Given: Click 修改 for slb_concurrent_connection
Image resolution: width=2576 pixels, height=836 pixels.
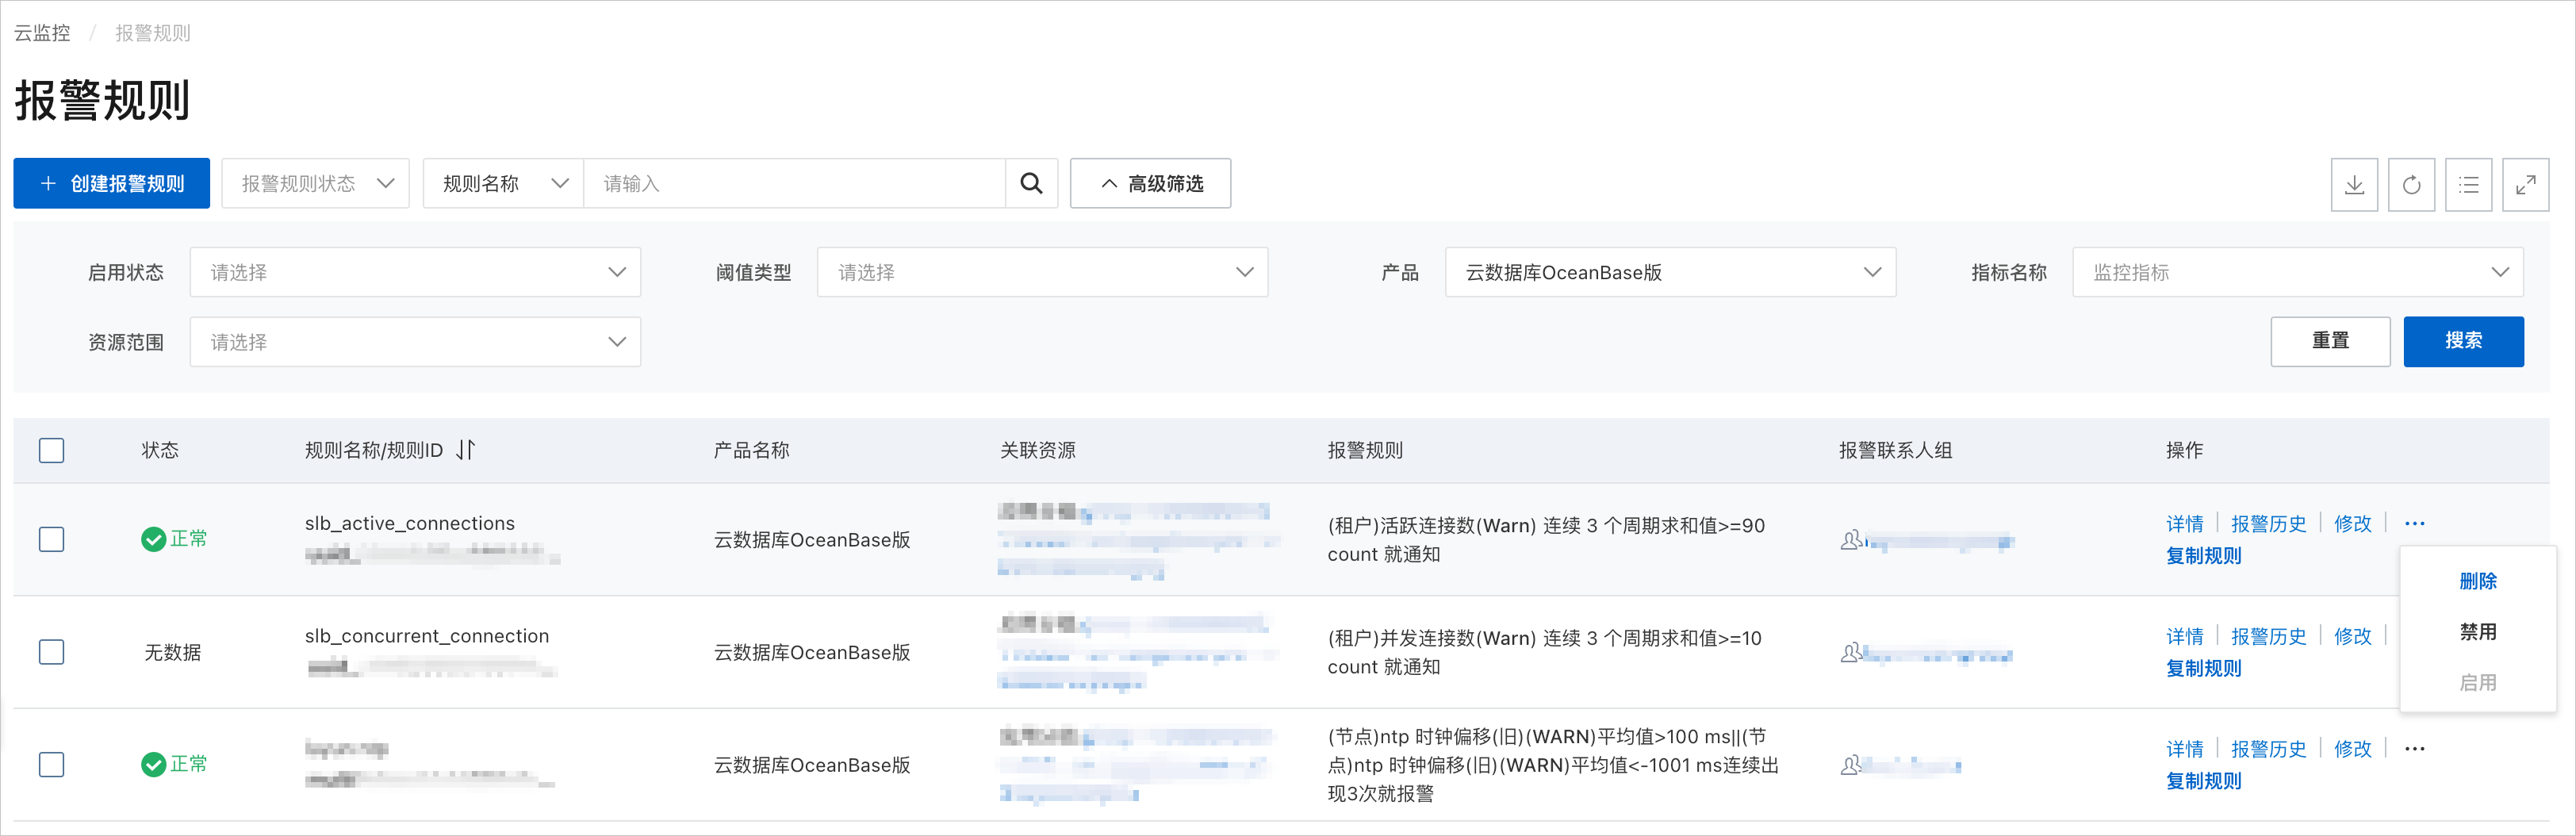Looking at the screenshot, I should (x=2352, y=637).
